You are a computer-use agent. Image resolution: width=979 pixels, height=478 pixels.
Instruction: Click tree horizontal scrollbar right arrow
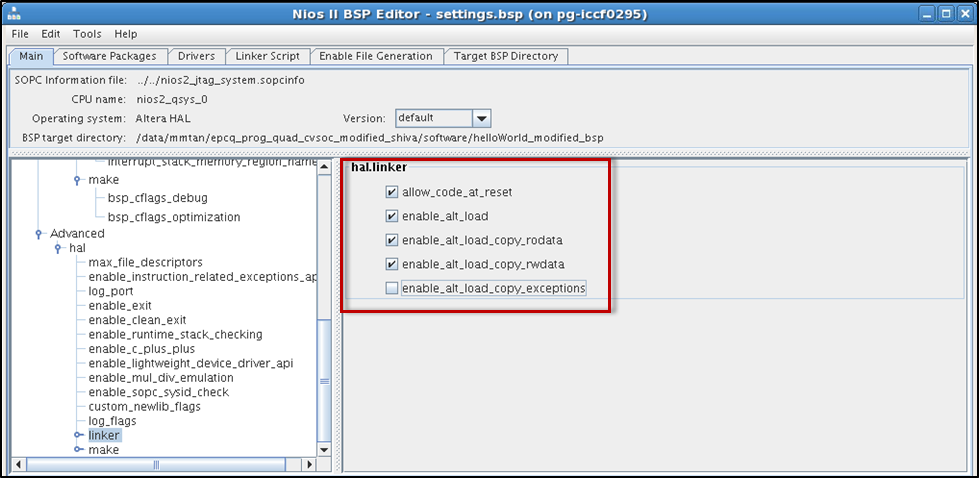pyautogui.click(x=309, y=465)
